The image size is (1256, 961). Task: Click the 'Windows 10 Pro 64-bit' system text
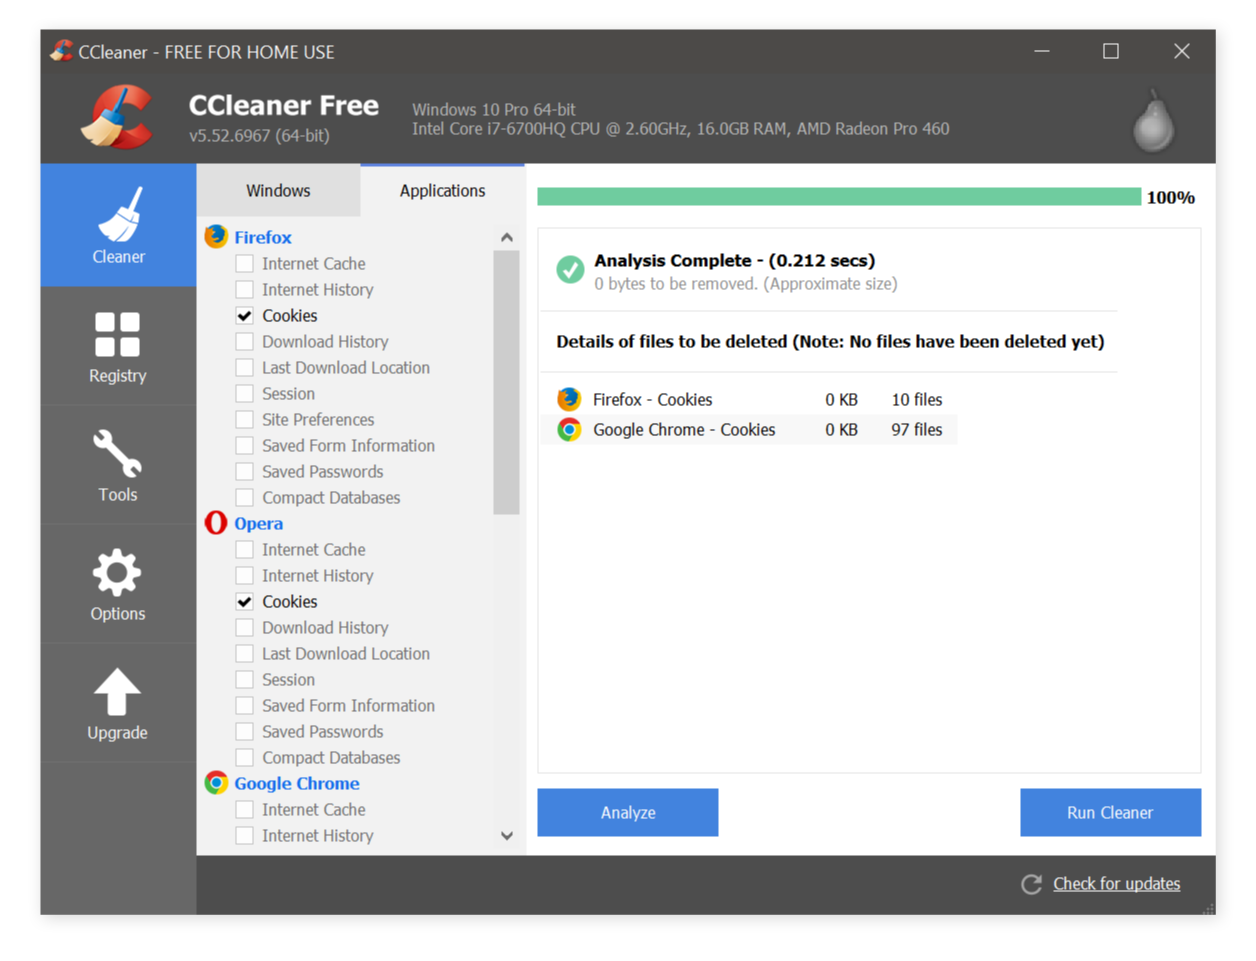[x=494, y=109]
